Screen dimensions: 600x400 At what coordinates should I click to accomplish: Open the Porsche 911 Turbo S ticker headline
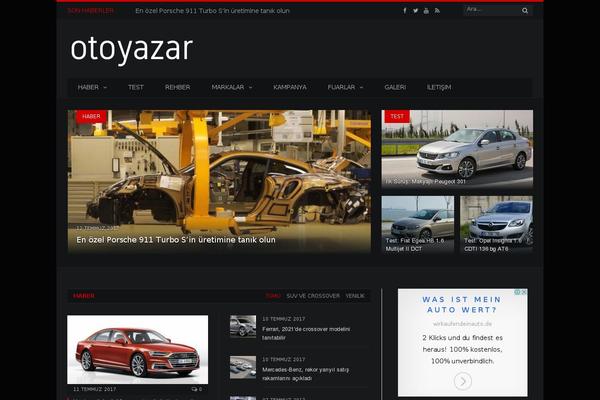coord(212,11)
